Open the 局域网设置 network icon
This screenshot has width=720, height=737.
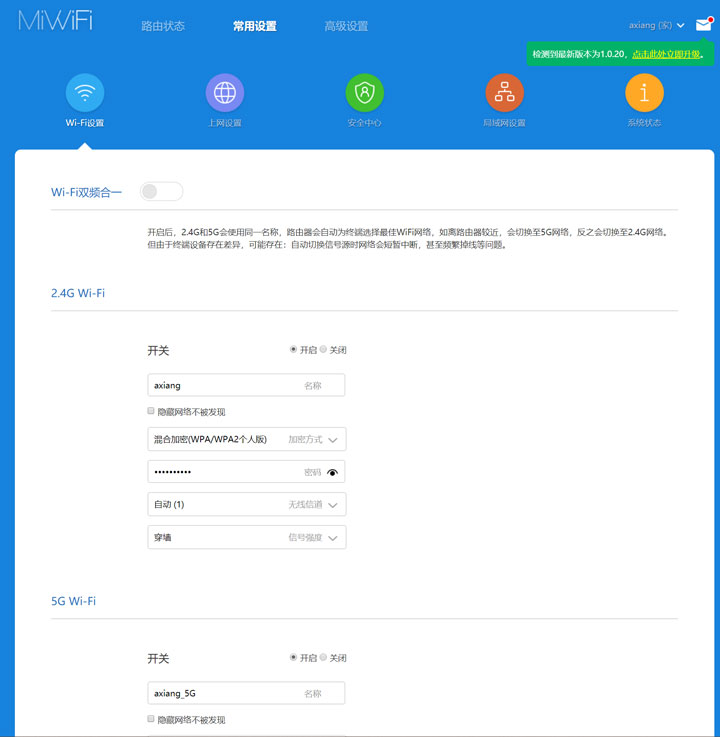(504, 93)
